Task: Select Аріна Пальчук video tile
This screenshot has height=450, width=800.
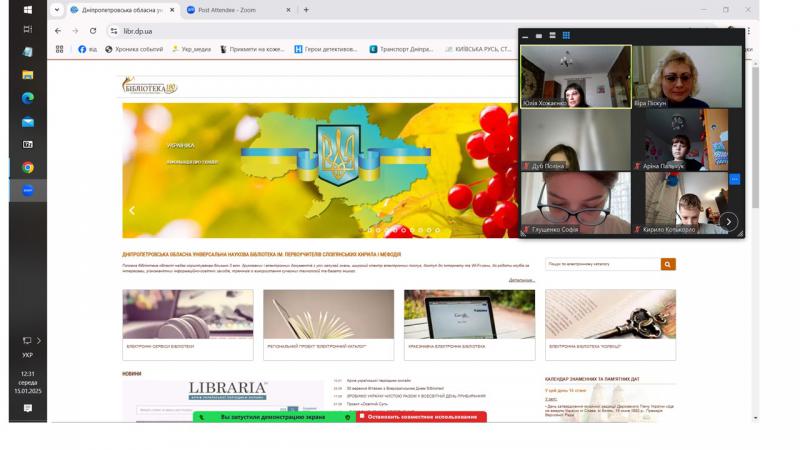Action: (687, 140)
